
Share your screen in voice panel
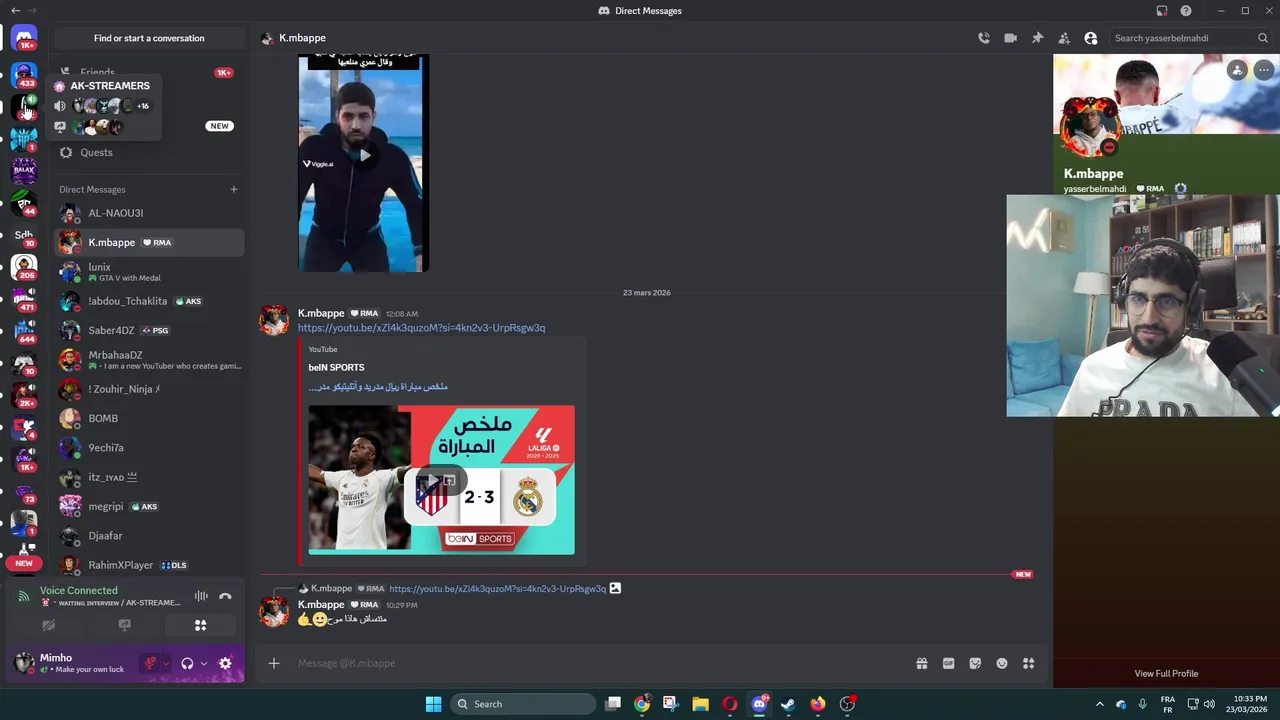point(124,625)
